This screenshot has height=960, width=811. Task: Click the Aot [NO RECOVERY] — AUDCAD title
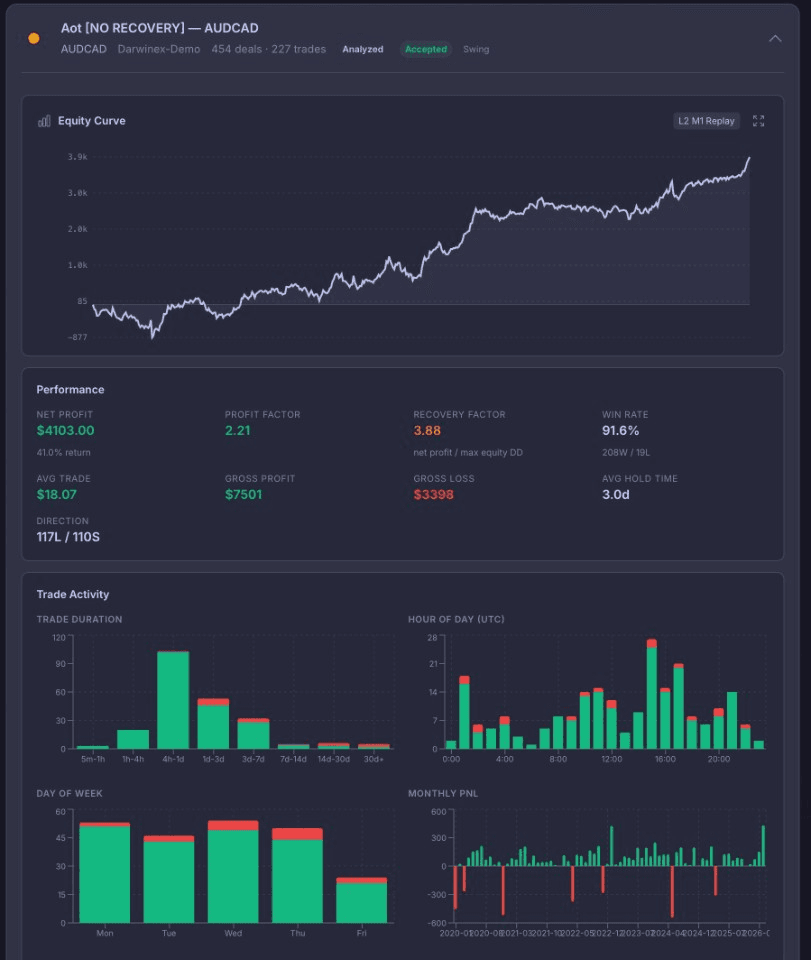click(x=159, y=28)
